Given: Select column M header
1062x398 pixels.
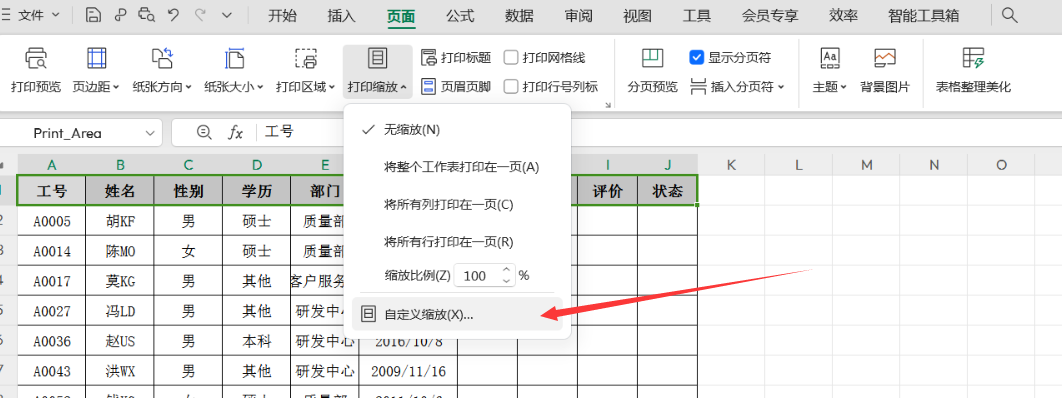Looking at the screenshot, I should pos(867,164).
